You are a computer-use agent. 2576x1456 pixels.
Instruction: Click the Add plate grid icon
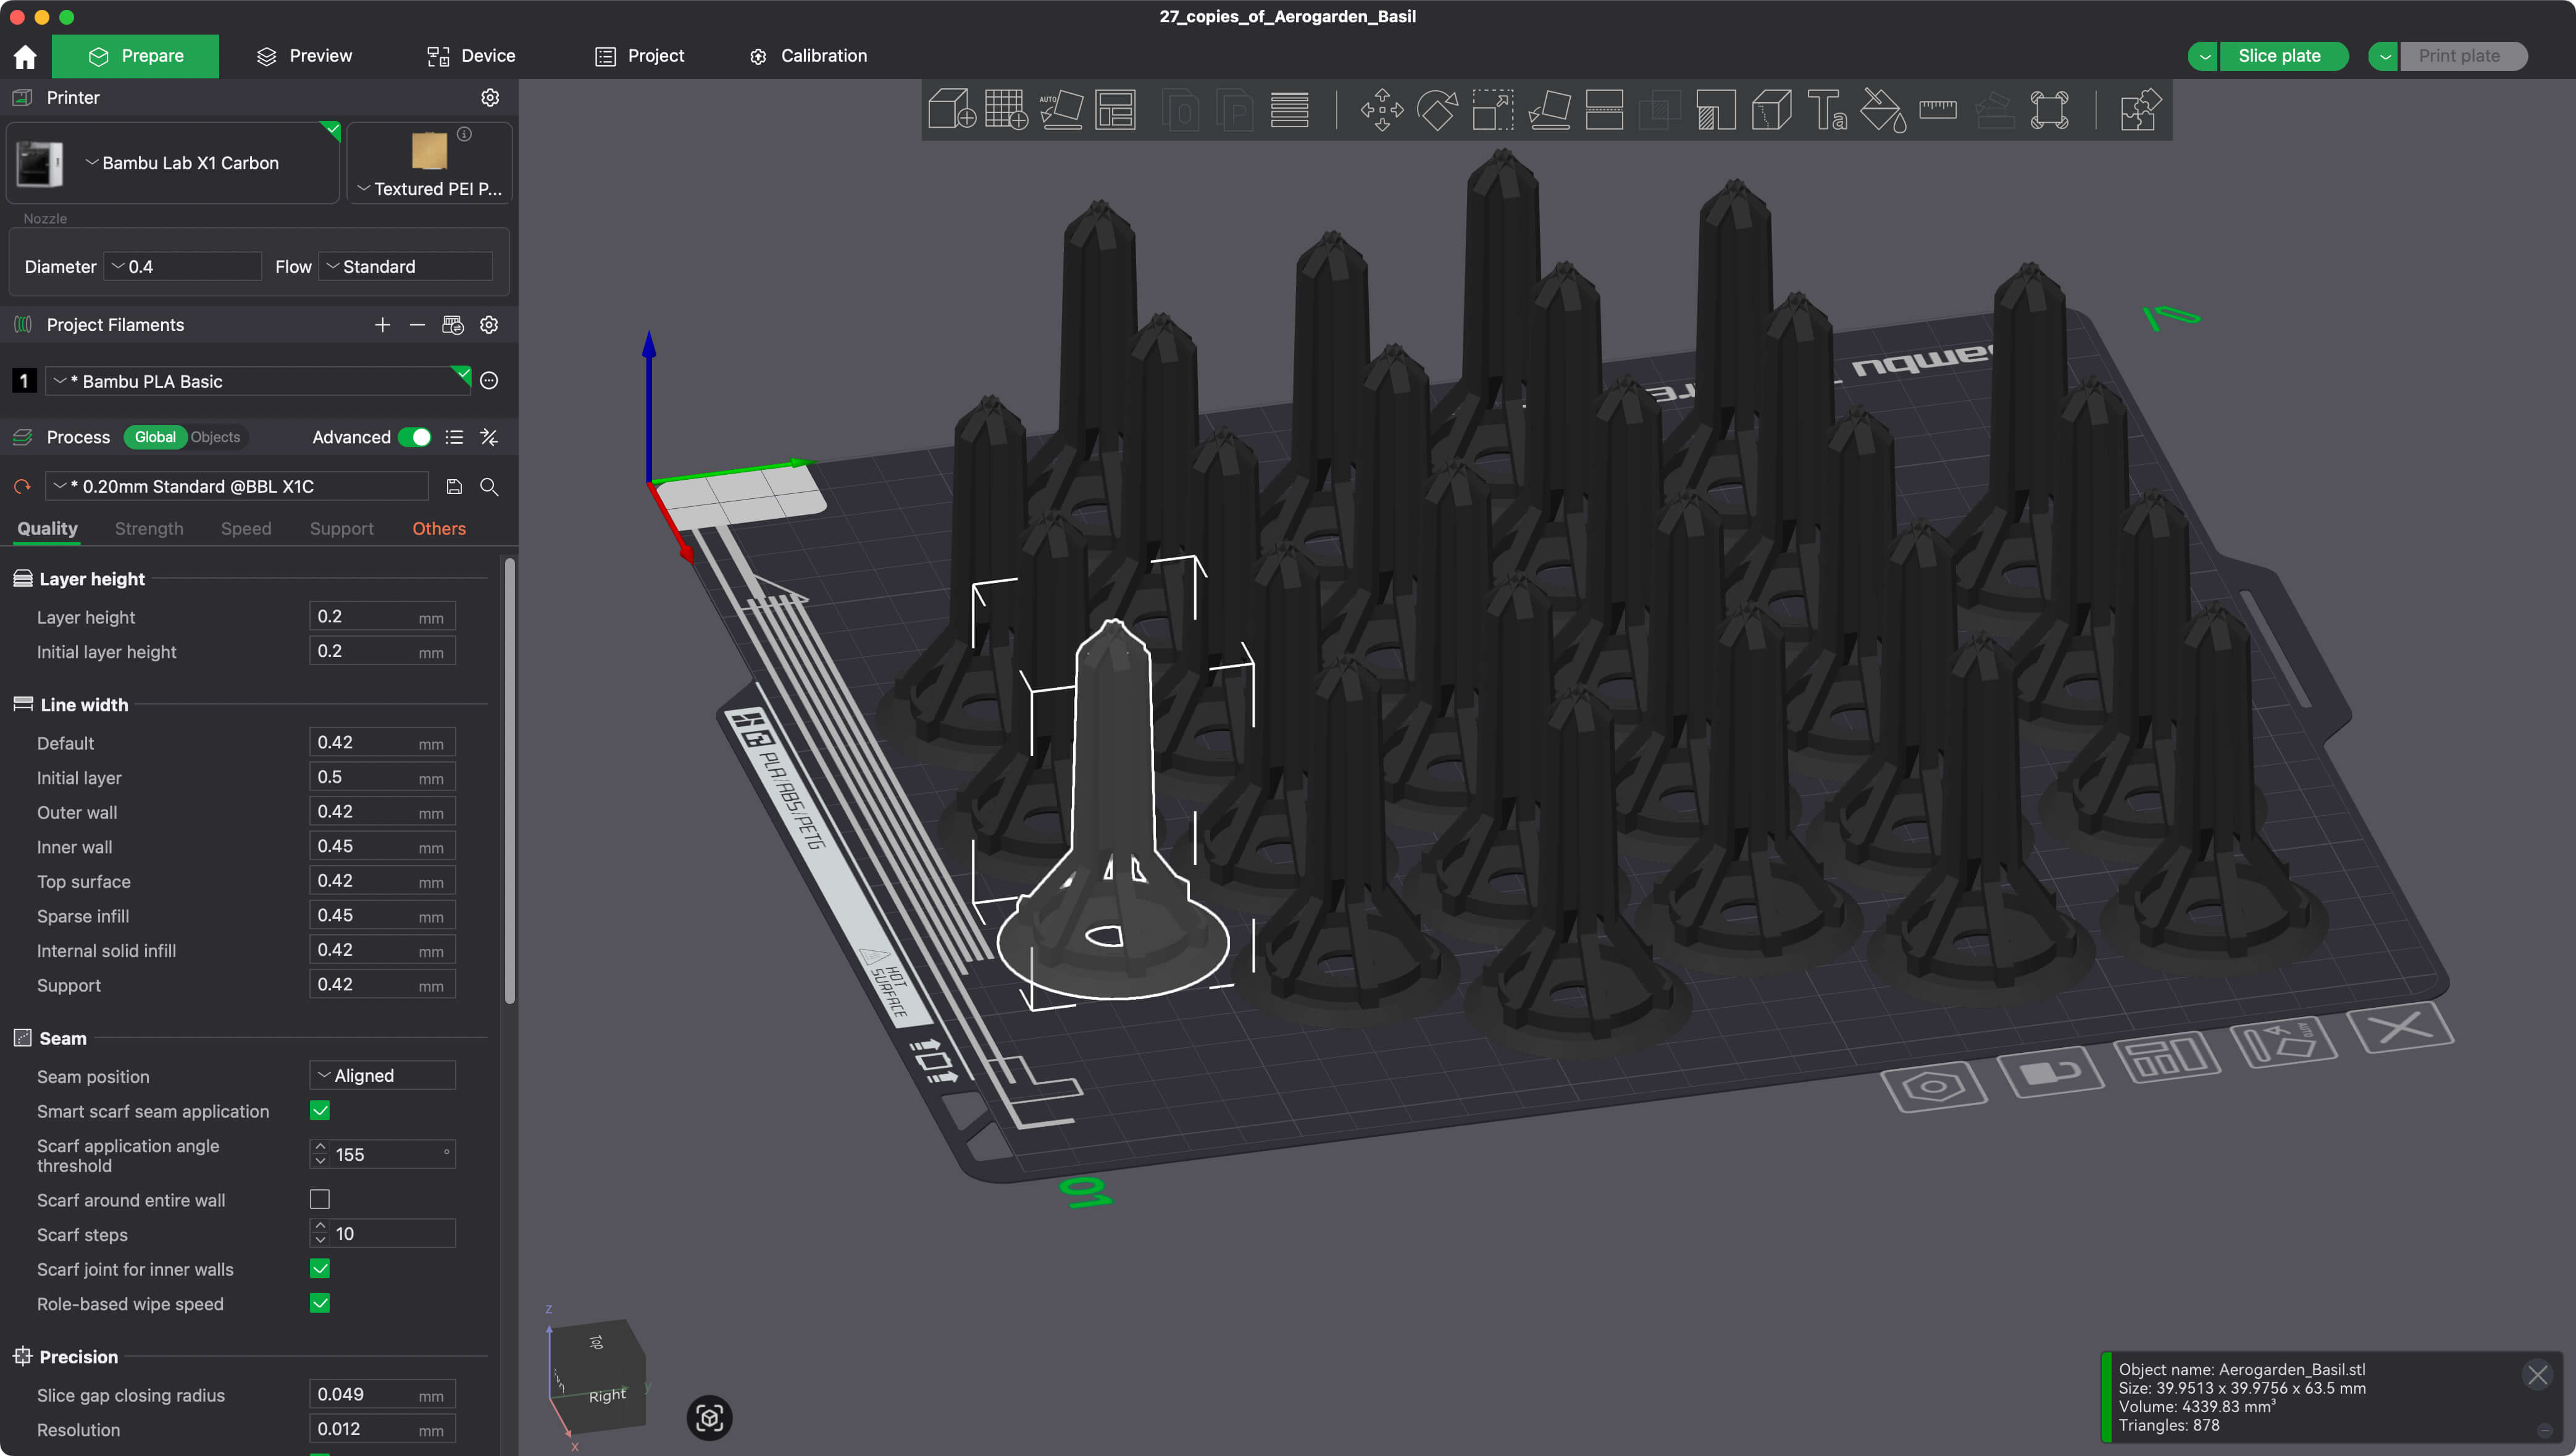point(1006,109)
